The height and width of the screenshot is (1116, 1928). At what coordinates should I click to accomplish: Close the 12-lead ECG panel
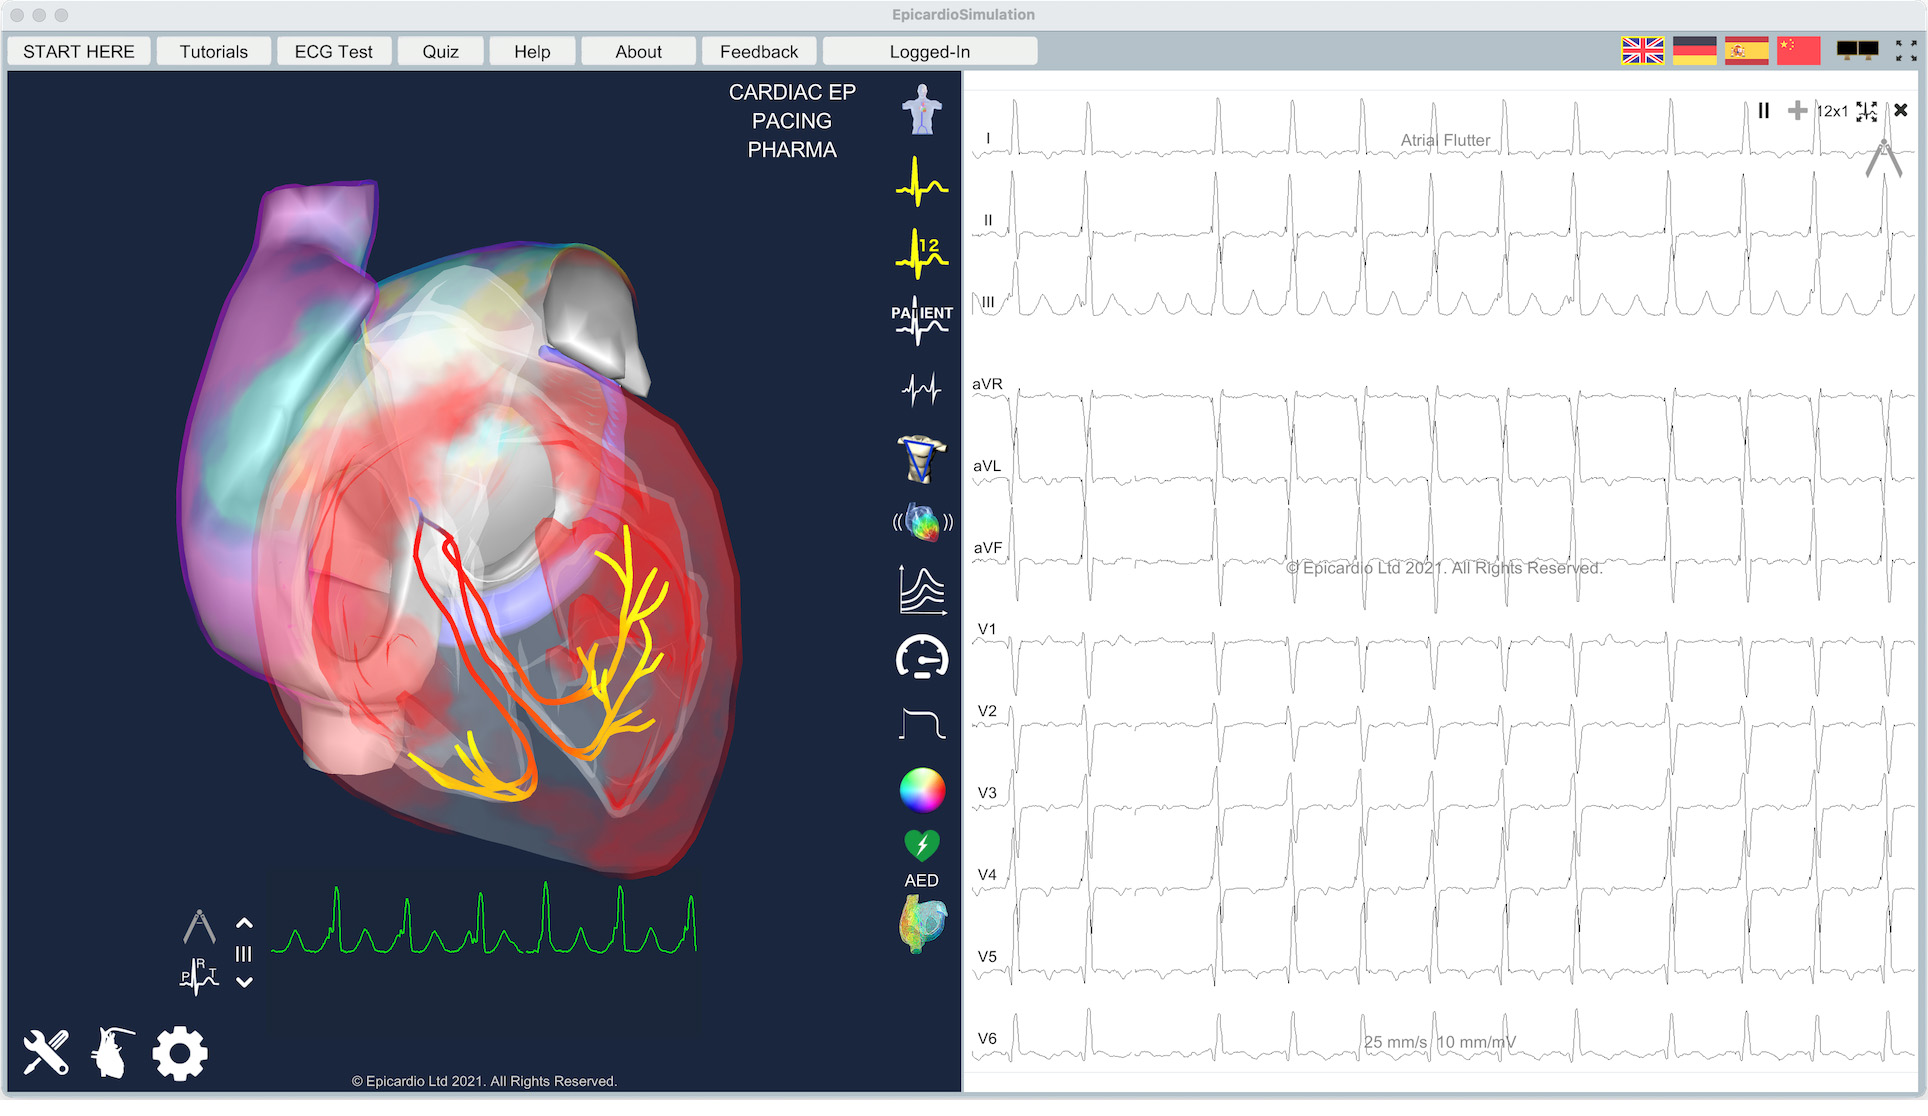point(1901,110)
